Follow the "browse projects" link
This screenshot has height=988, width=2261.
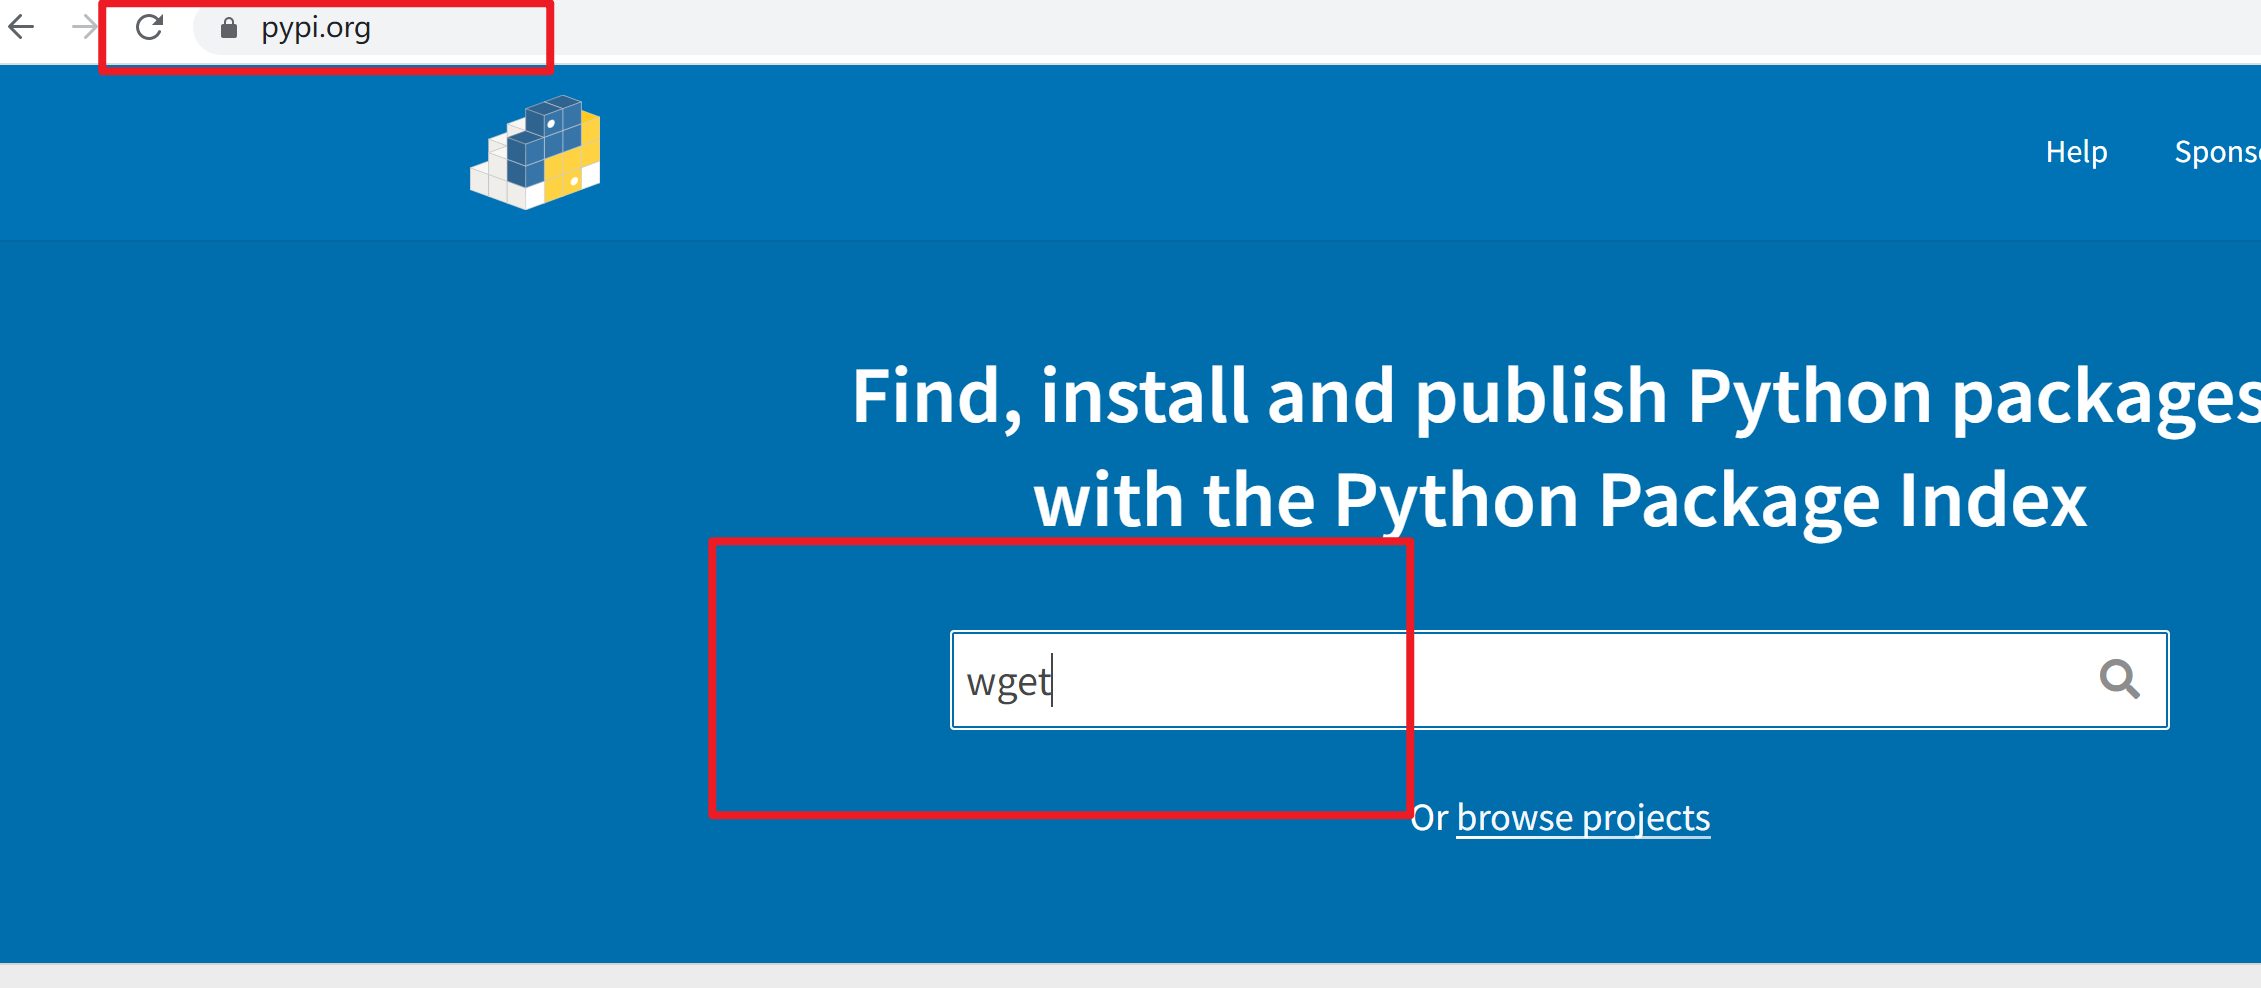pyautogui.click(x=1583, y=818)
